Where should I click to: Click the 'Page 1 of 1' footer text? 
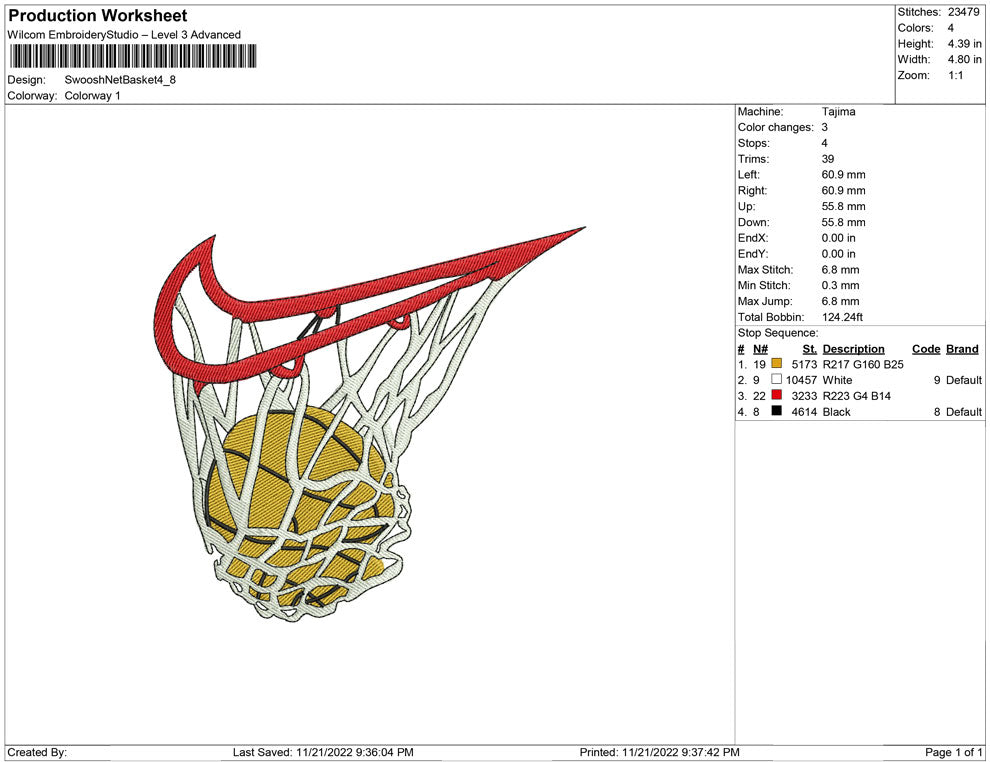tap(954, 752)
